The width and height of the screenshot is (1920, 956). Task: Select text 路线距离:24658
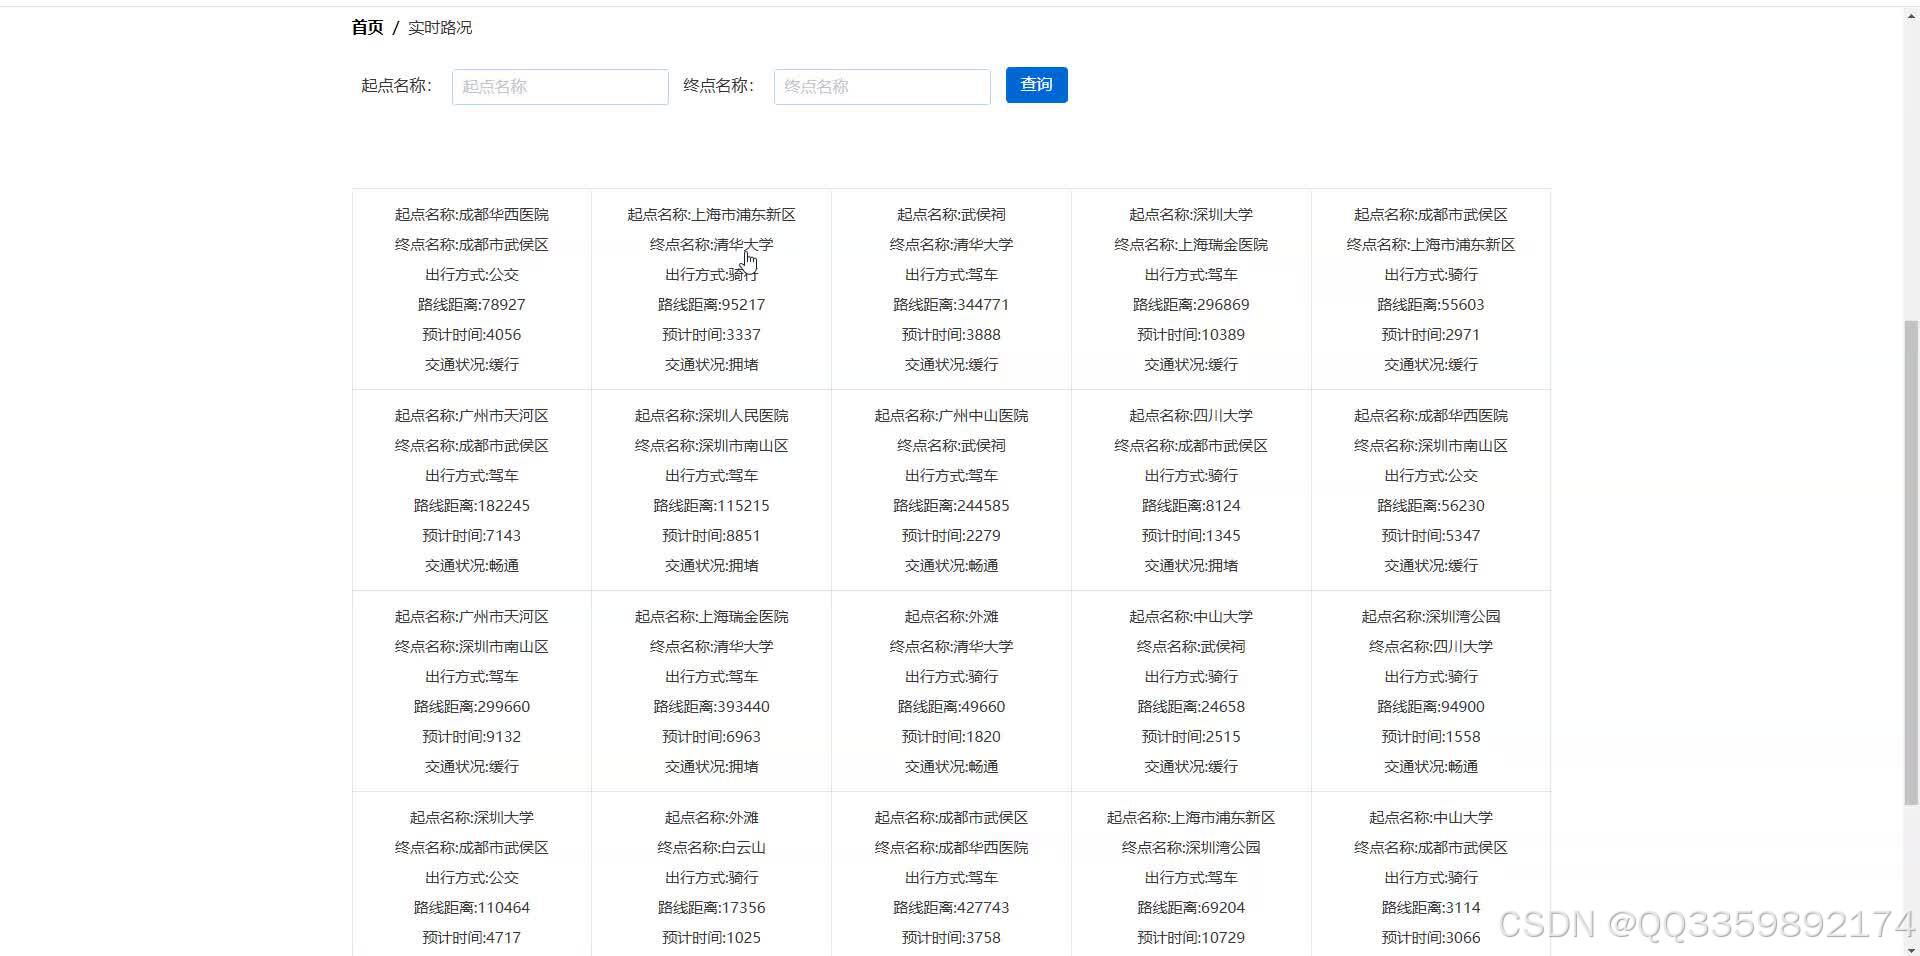pos(1191,707)
